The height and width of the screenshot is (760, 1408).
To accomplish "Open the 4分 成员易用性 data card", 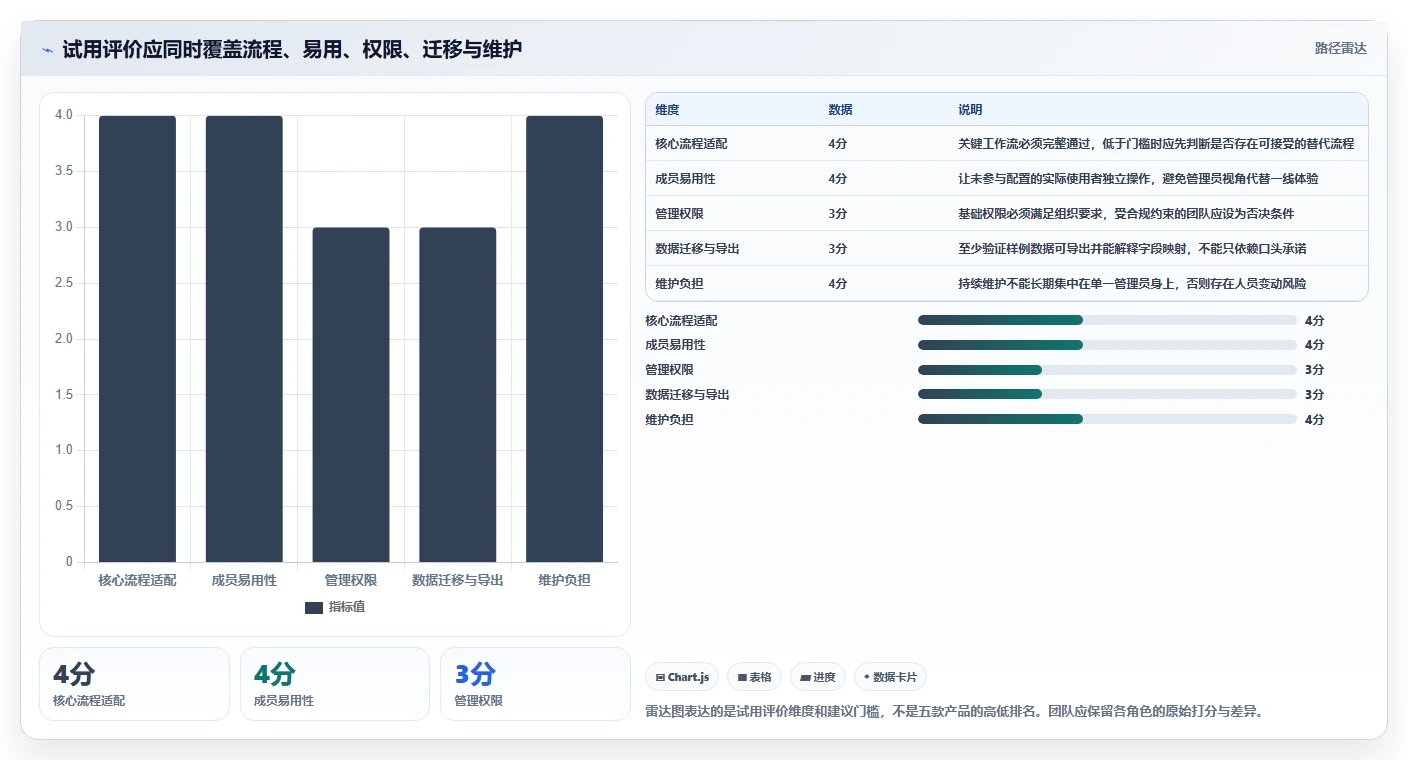I will 335,684.
